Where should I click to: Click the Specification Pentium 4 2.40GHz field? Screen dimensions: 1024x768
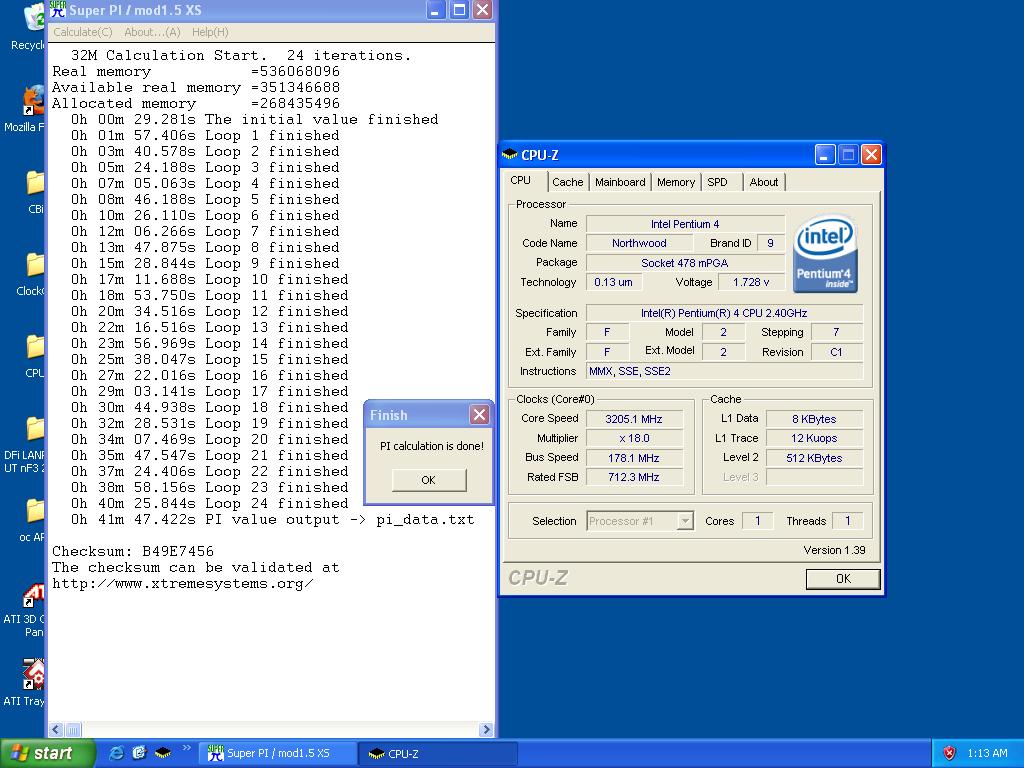pyautogui.click(x=724, y=313)
